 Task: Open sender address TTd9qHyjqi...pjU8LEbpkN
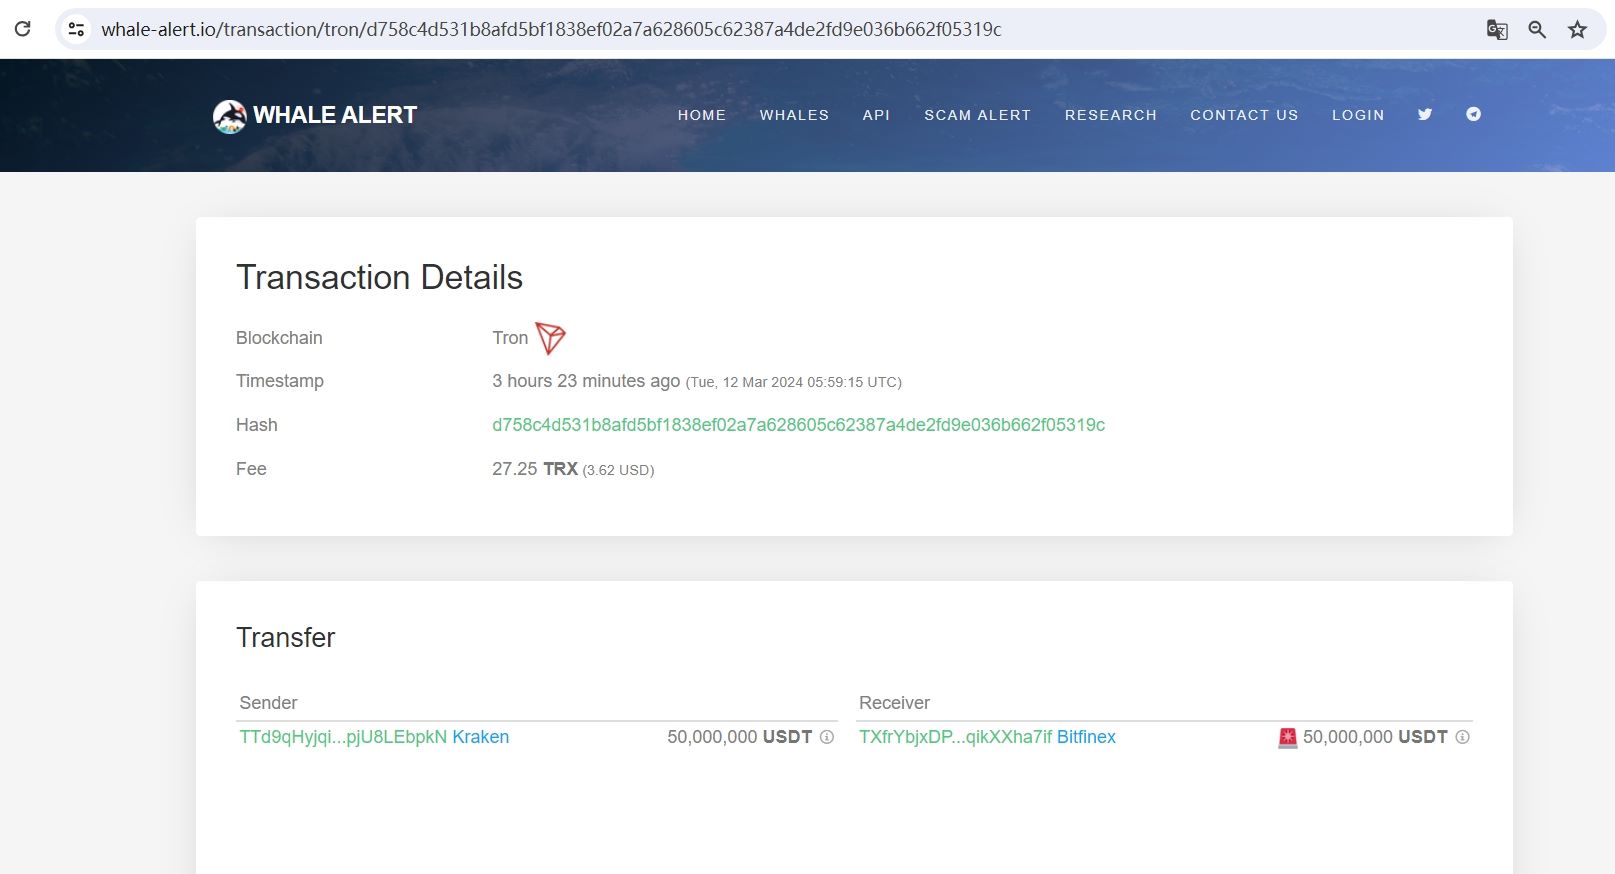(343, 737)
